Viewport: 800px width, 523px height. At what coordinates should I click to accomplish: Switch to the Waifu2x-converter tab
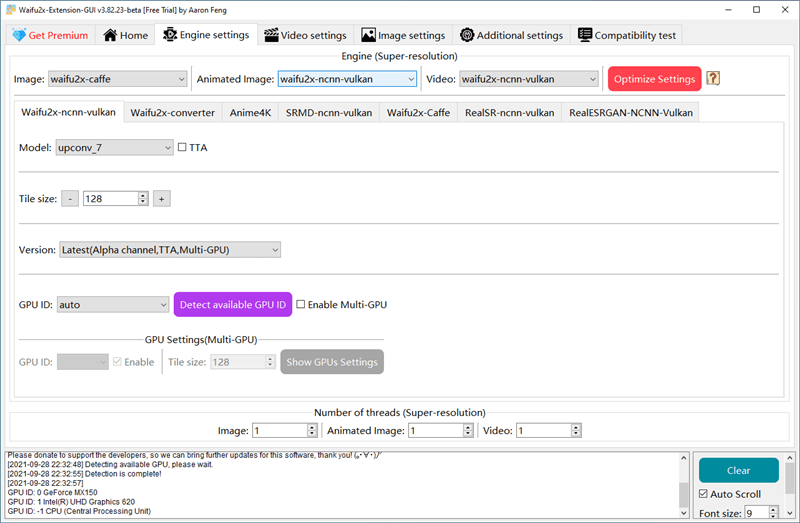(172, 113)
